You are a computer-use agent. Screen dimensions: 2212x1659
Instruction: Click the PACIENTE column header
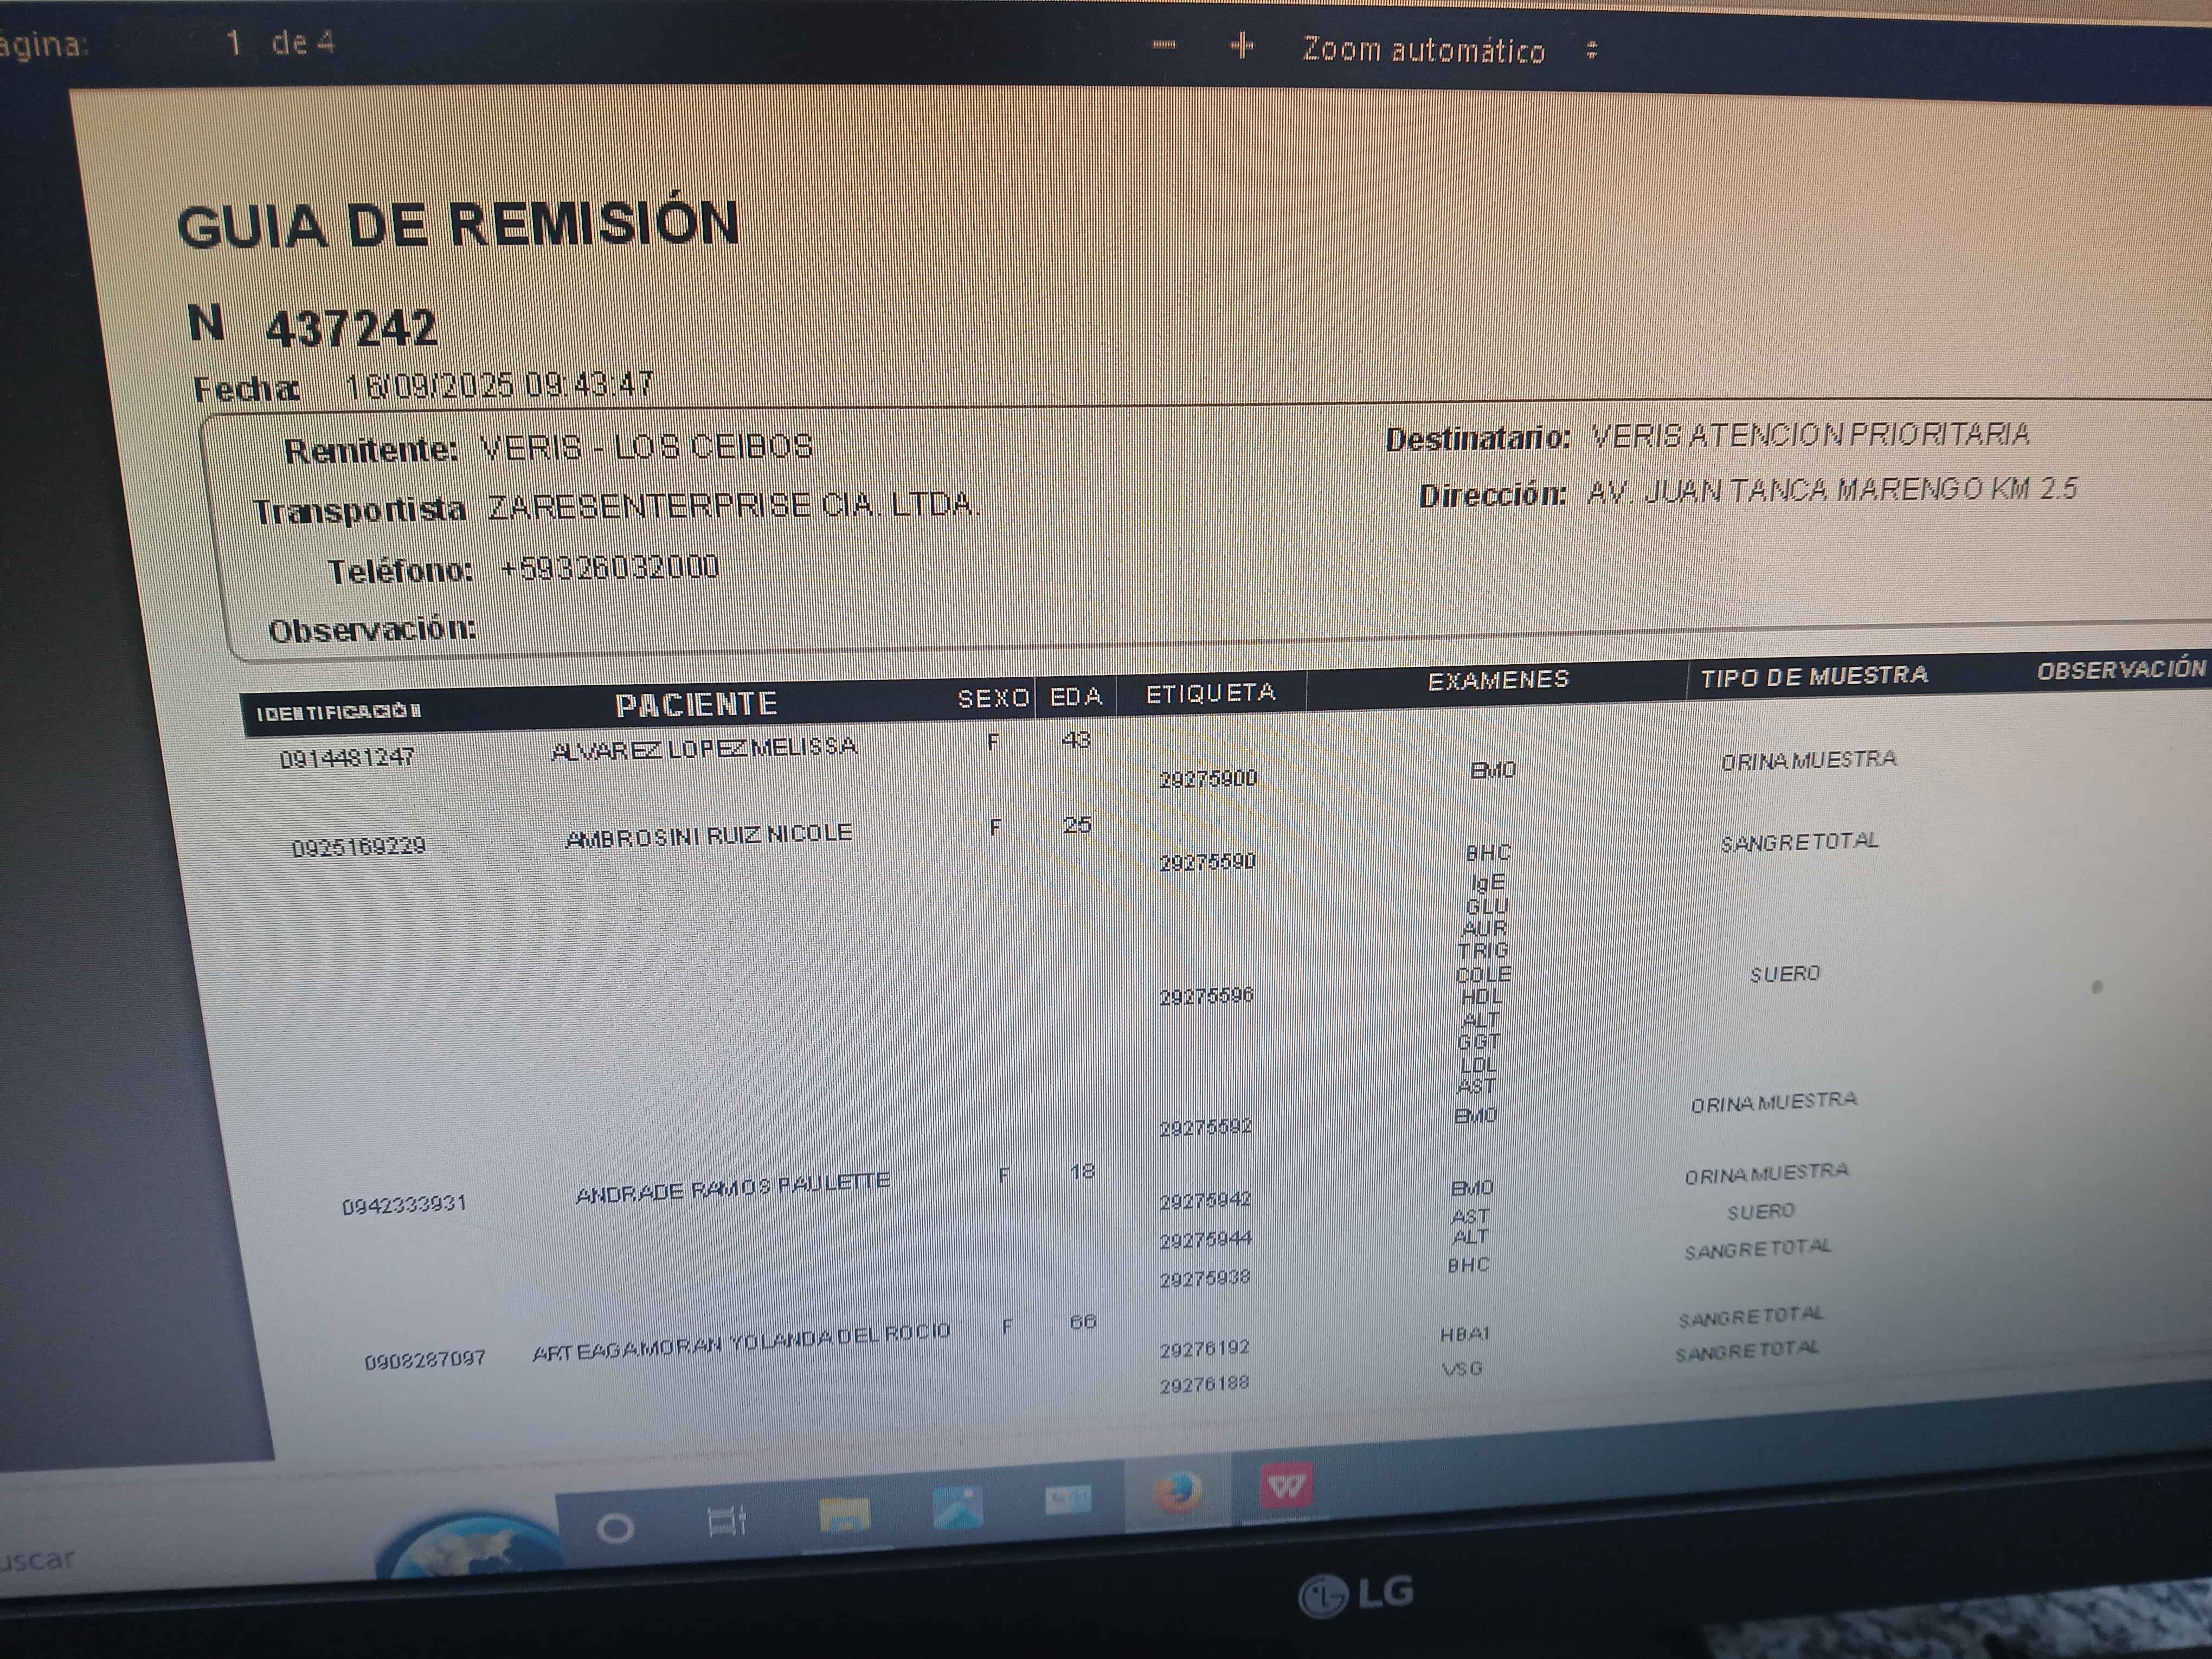point(696,705)
